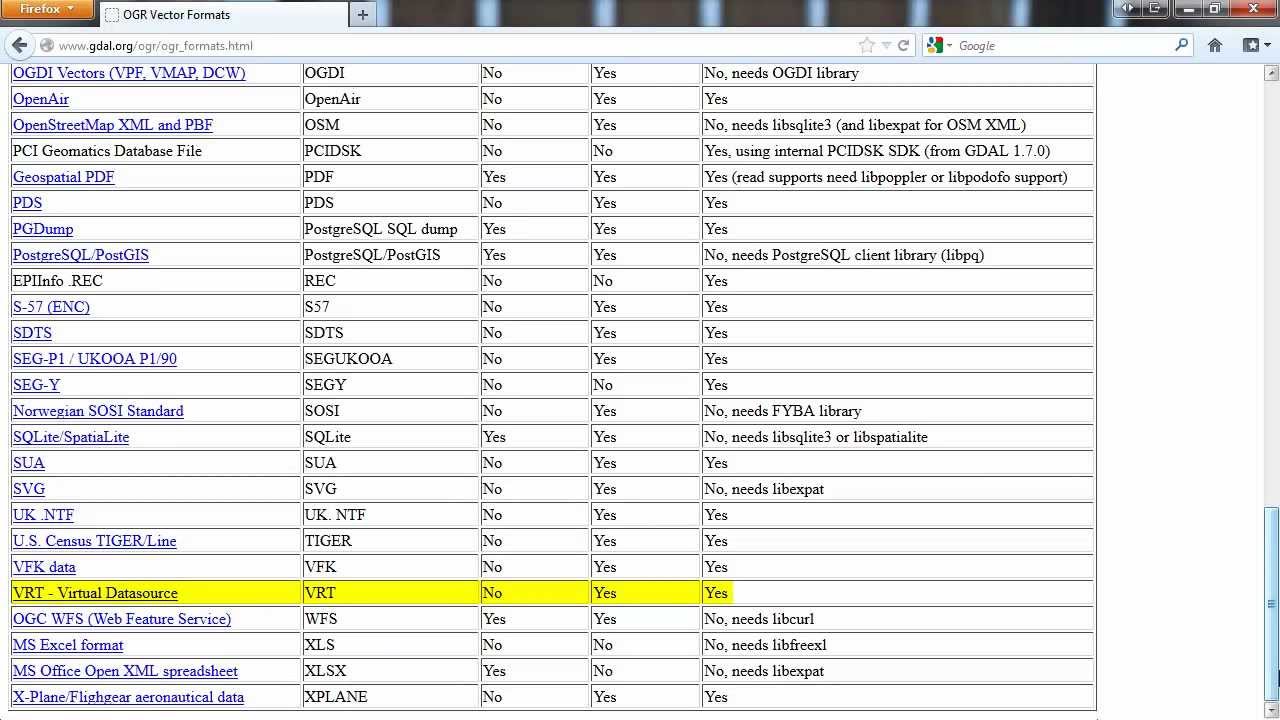
Task: Click the search magnifier icon
Action: (1181, 45)
